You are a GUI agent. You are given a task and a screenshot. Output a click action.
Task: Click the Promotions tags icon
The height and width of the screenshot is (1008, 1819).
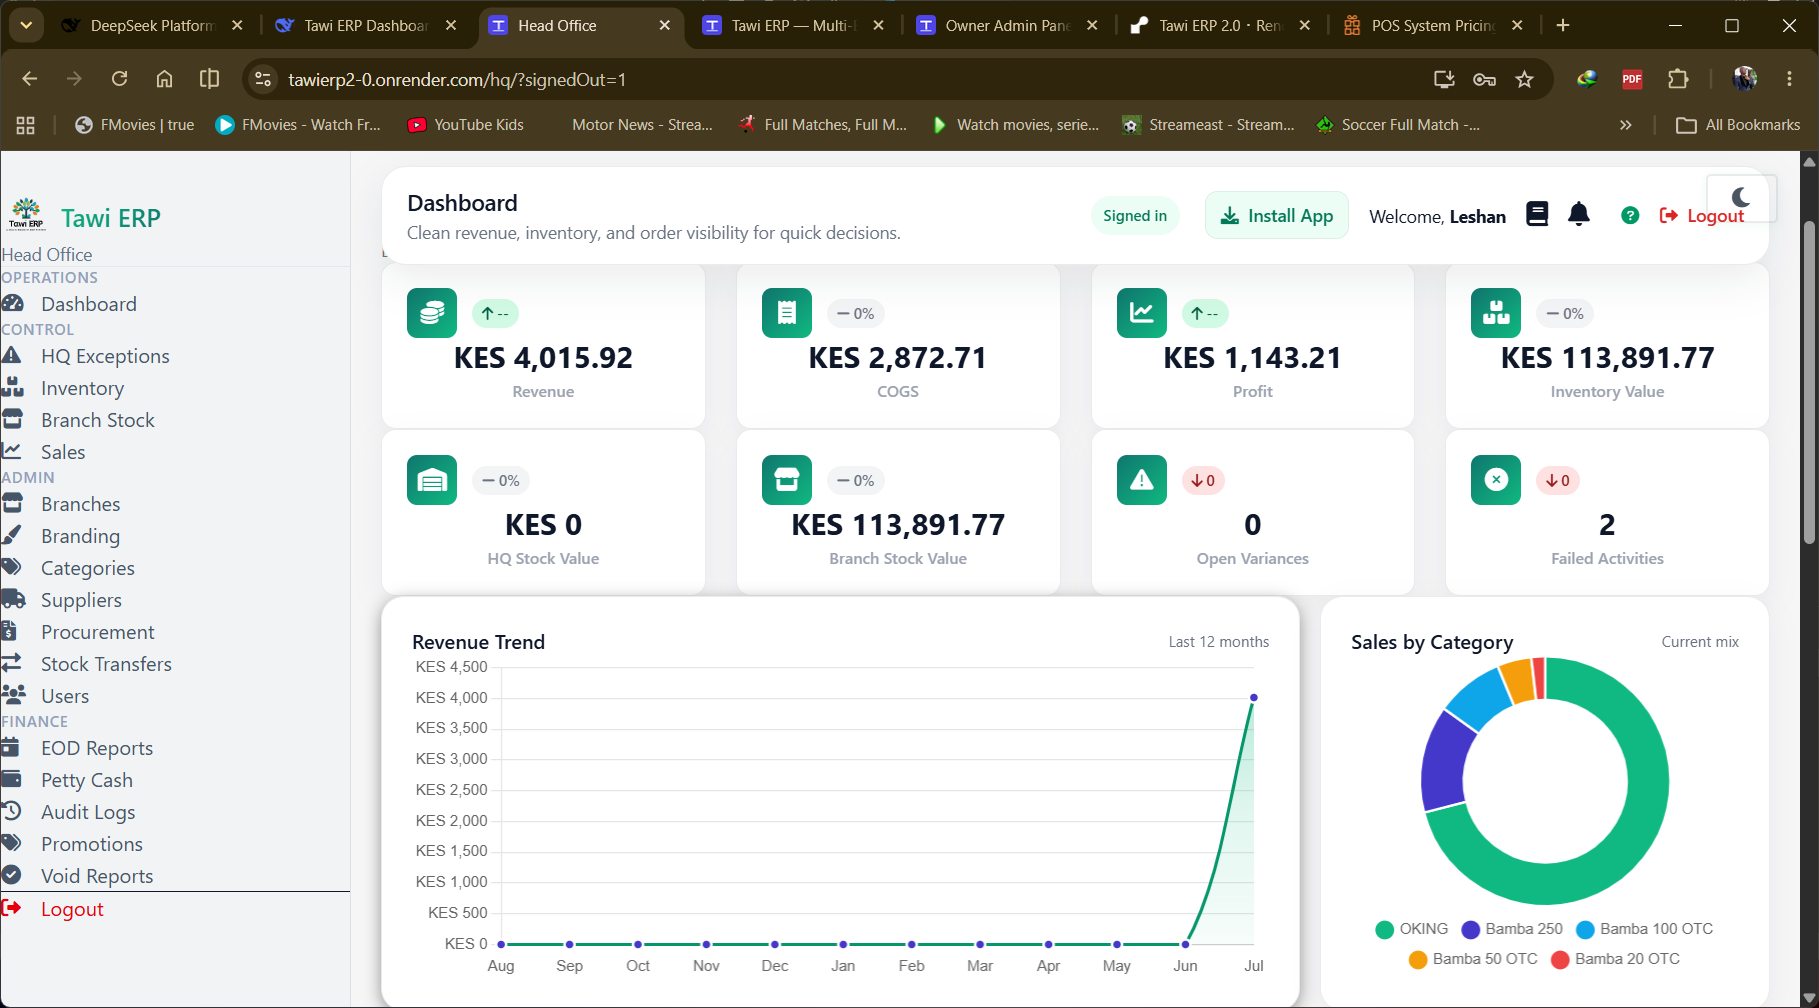pyautogui.click(x=12, y=843)
